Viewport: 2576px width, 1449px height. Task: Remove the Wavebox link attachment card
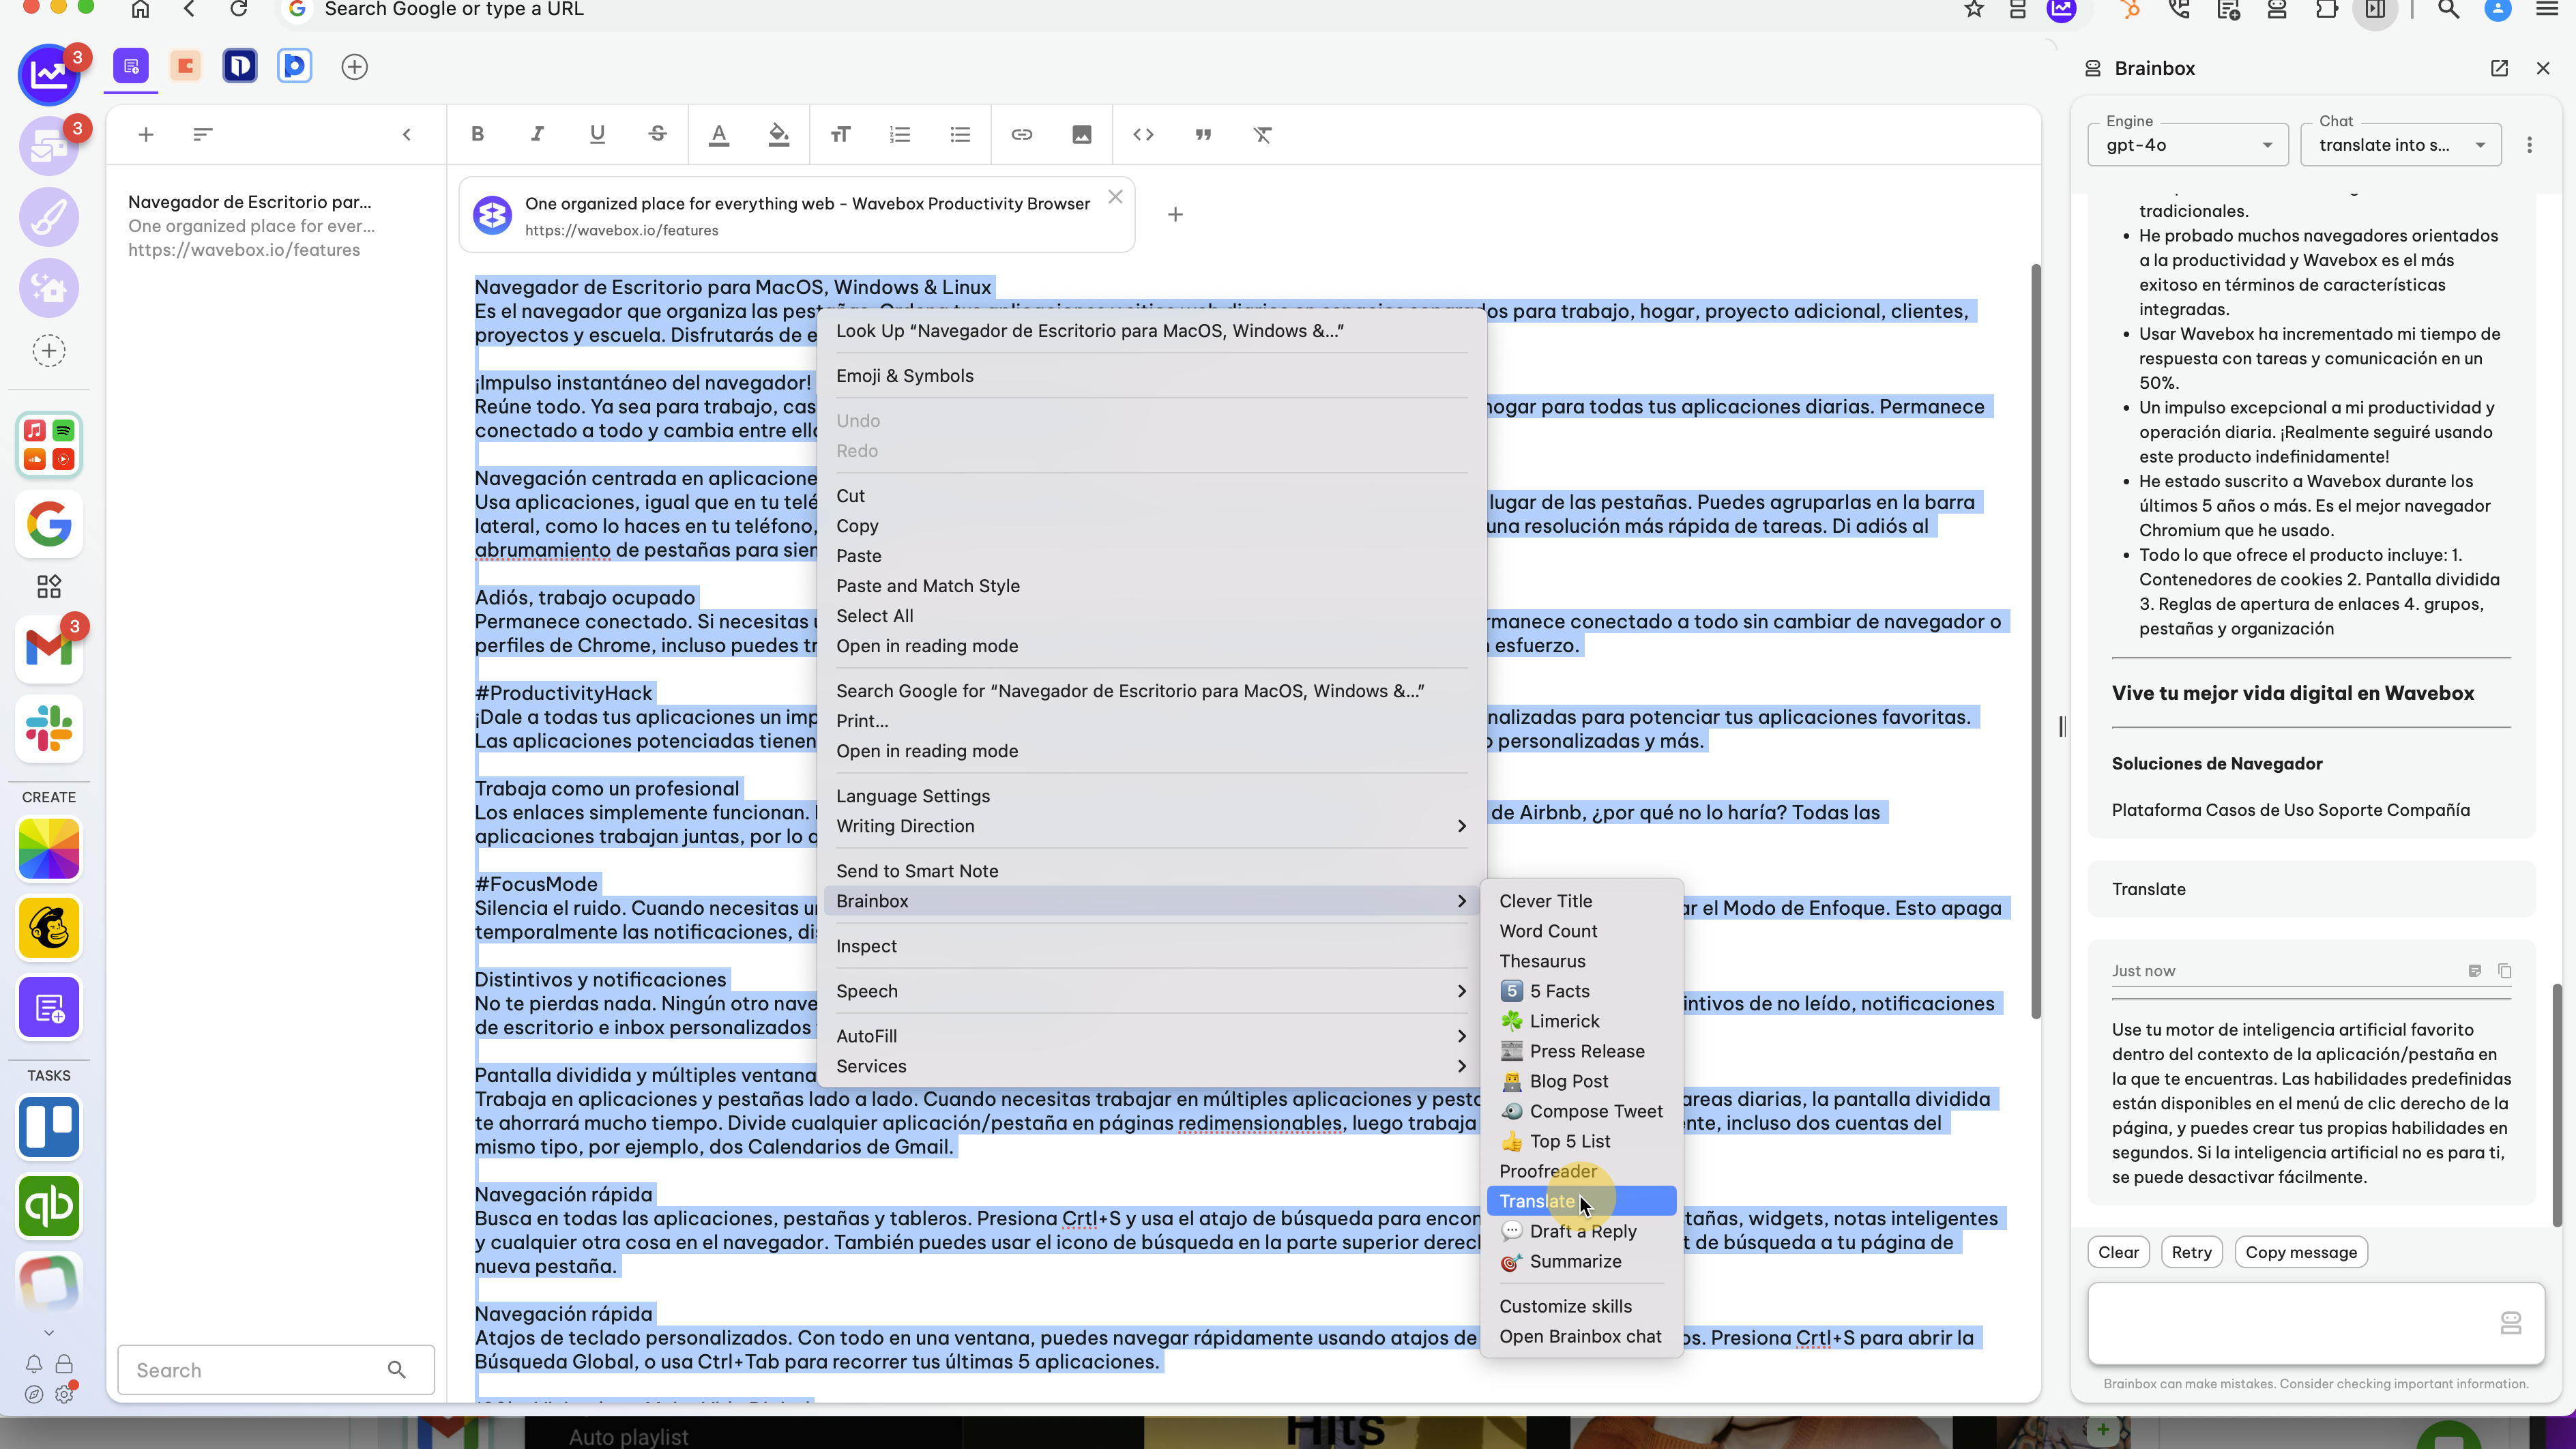(x=1115, y=197)
